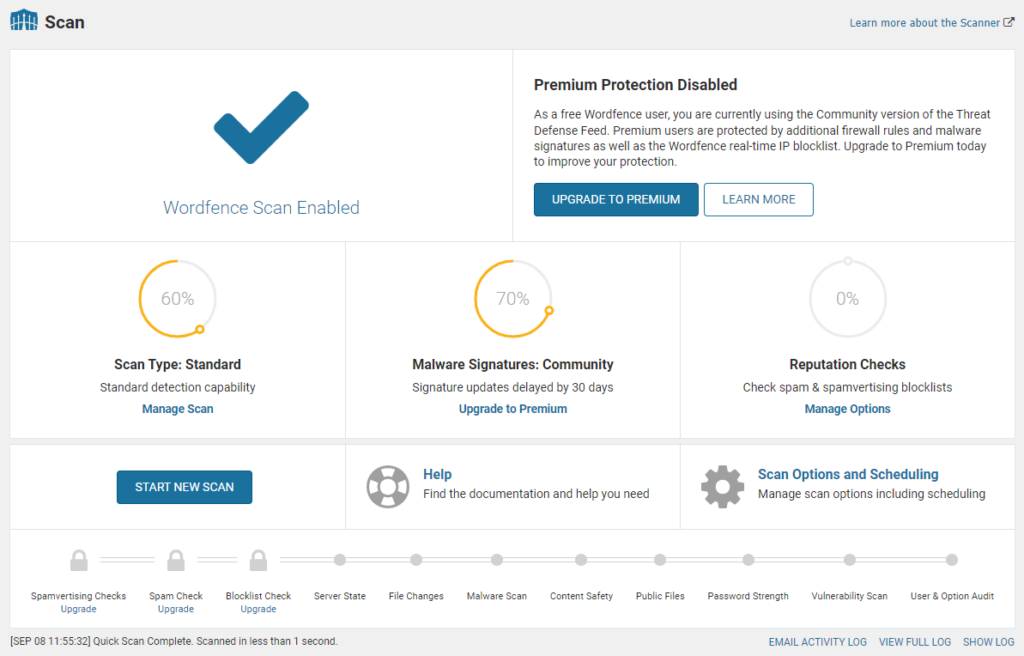The width and height of the screenshot is (1024, 656).
Task: Click Show Log
Action: [989, 642]
